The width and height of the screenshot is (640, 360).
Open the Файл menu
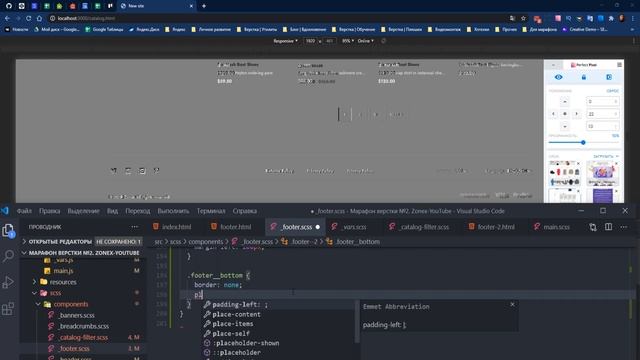(x=24, y=211)
